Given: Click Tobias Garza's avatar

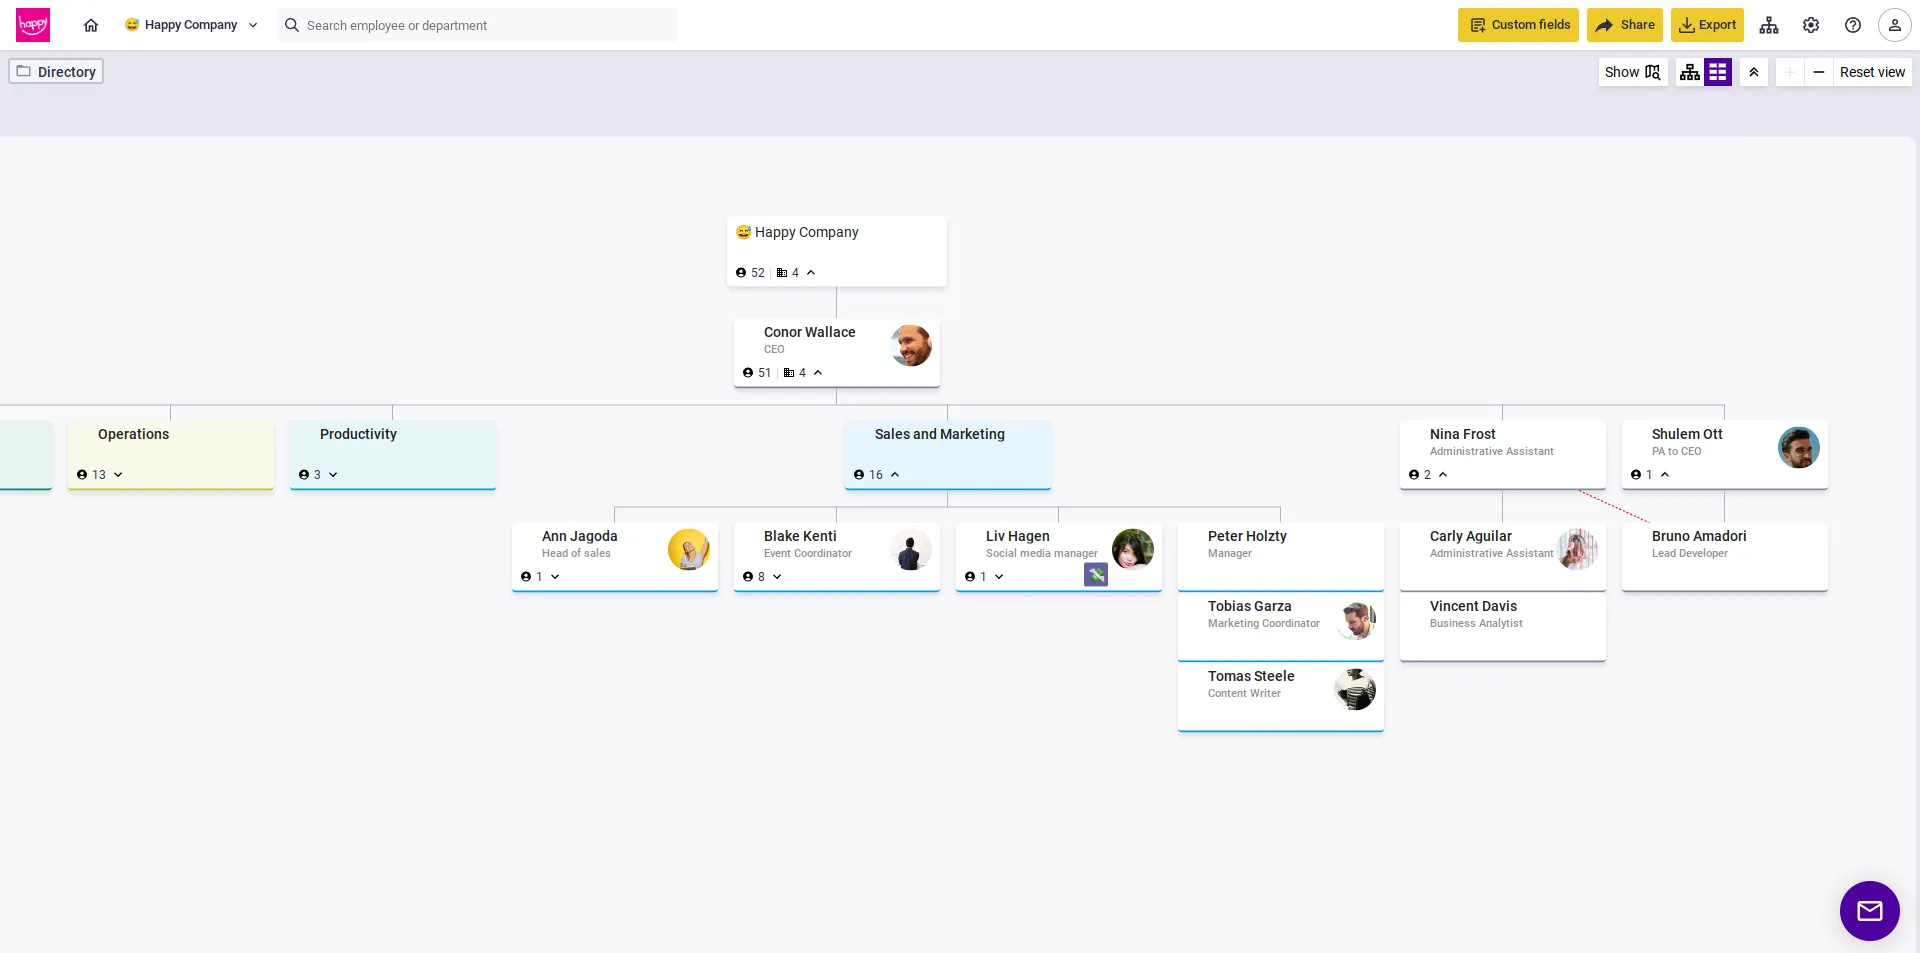Looking at the screenshot, I should tap(1355, 619).
